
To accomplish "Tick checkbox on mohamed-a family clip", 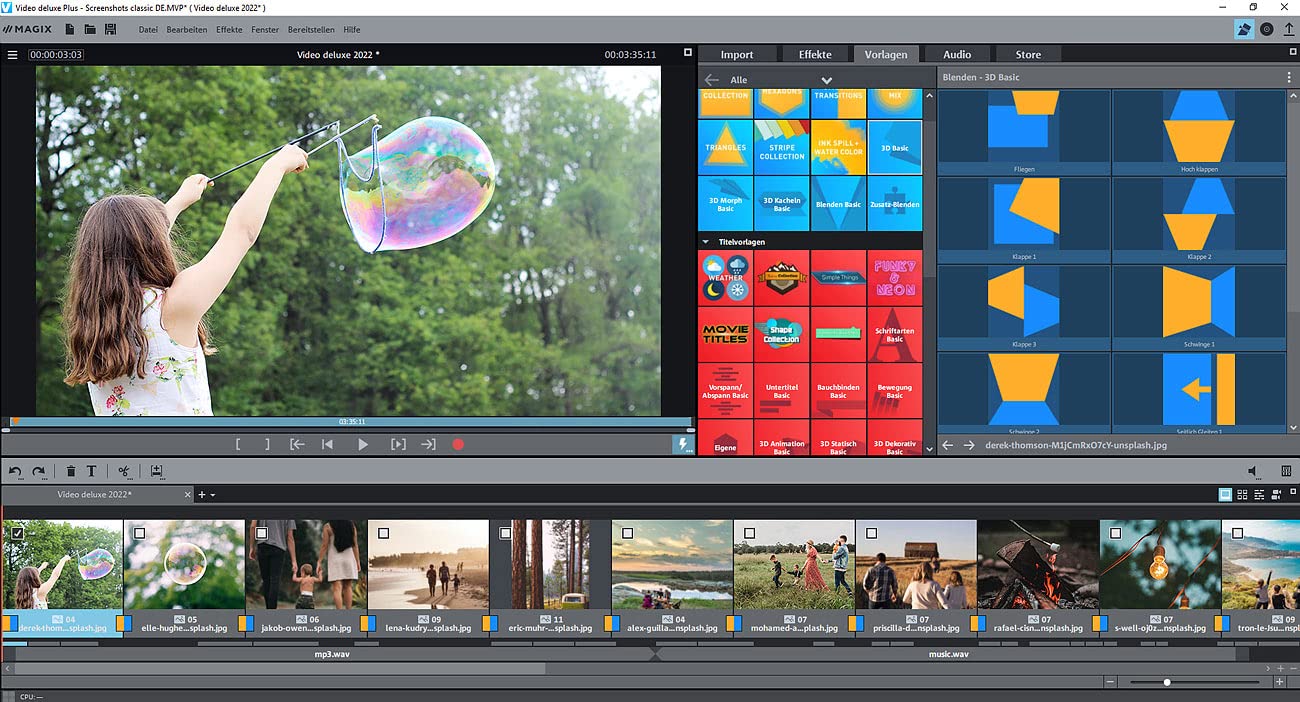I will click(749, 534).
